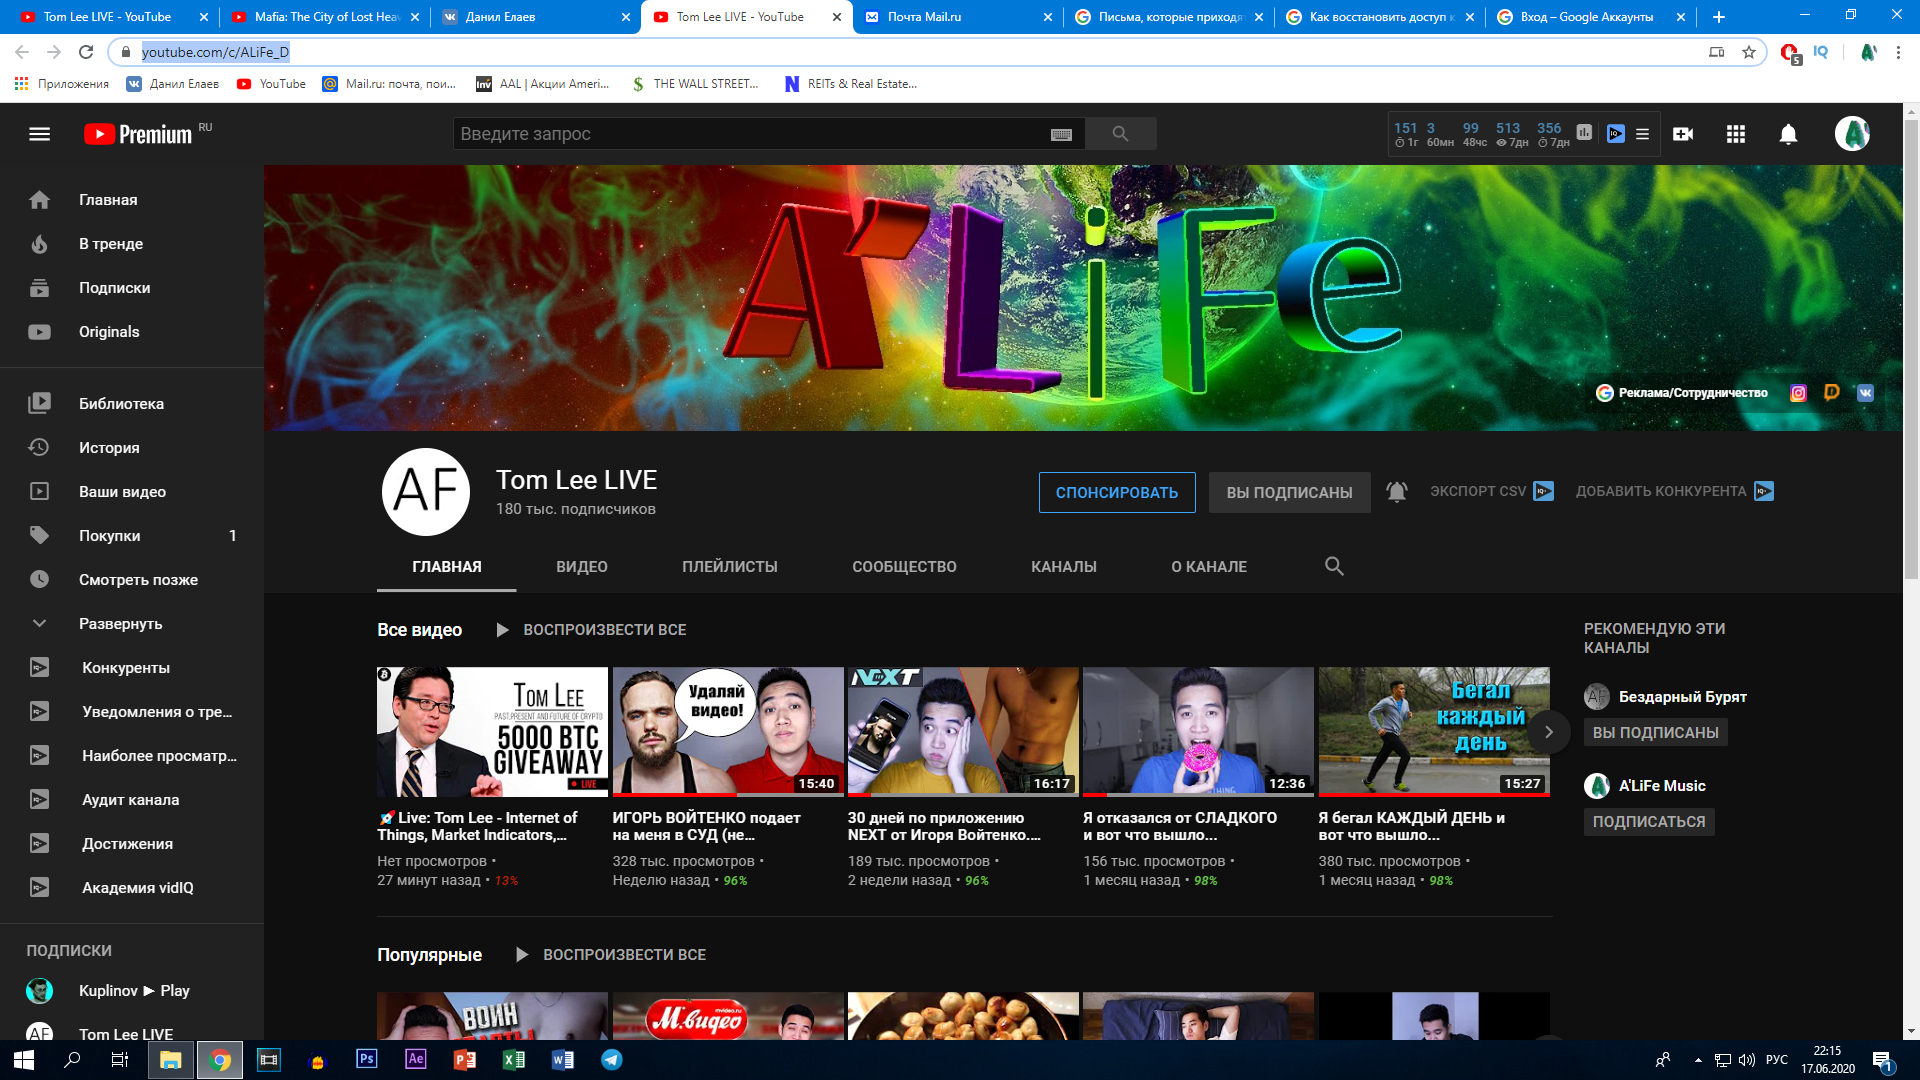Open the YouTube apps grid
This screenshot has width=1920, height=1080.
(1736, 134)
